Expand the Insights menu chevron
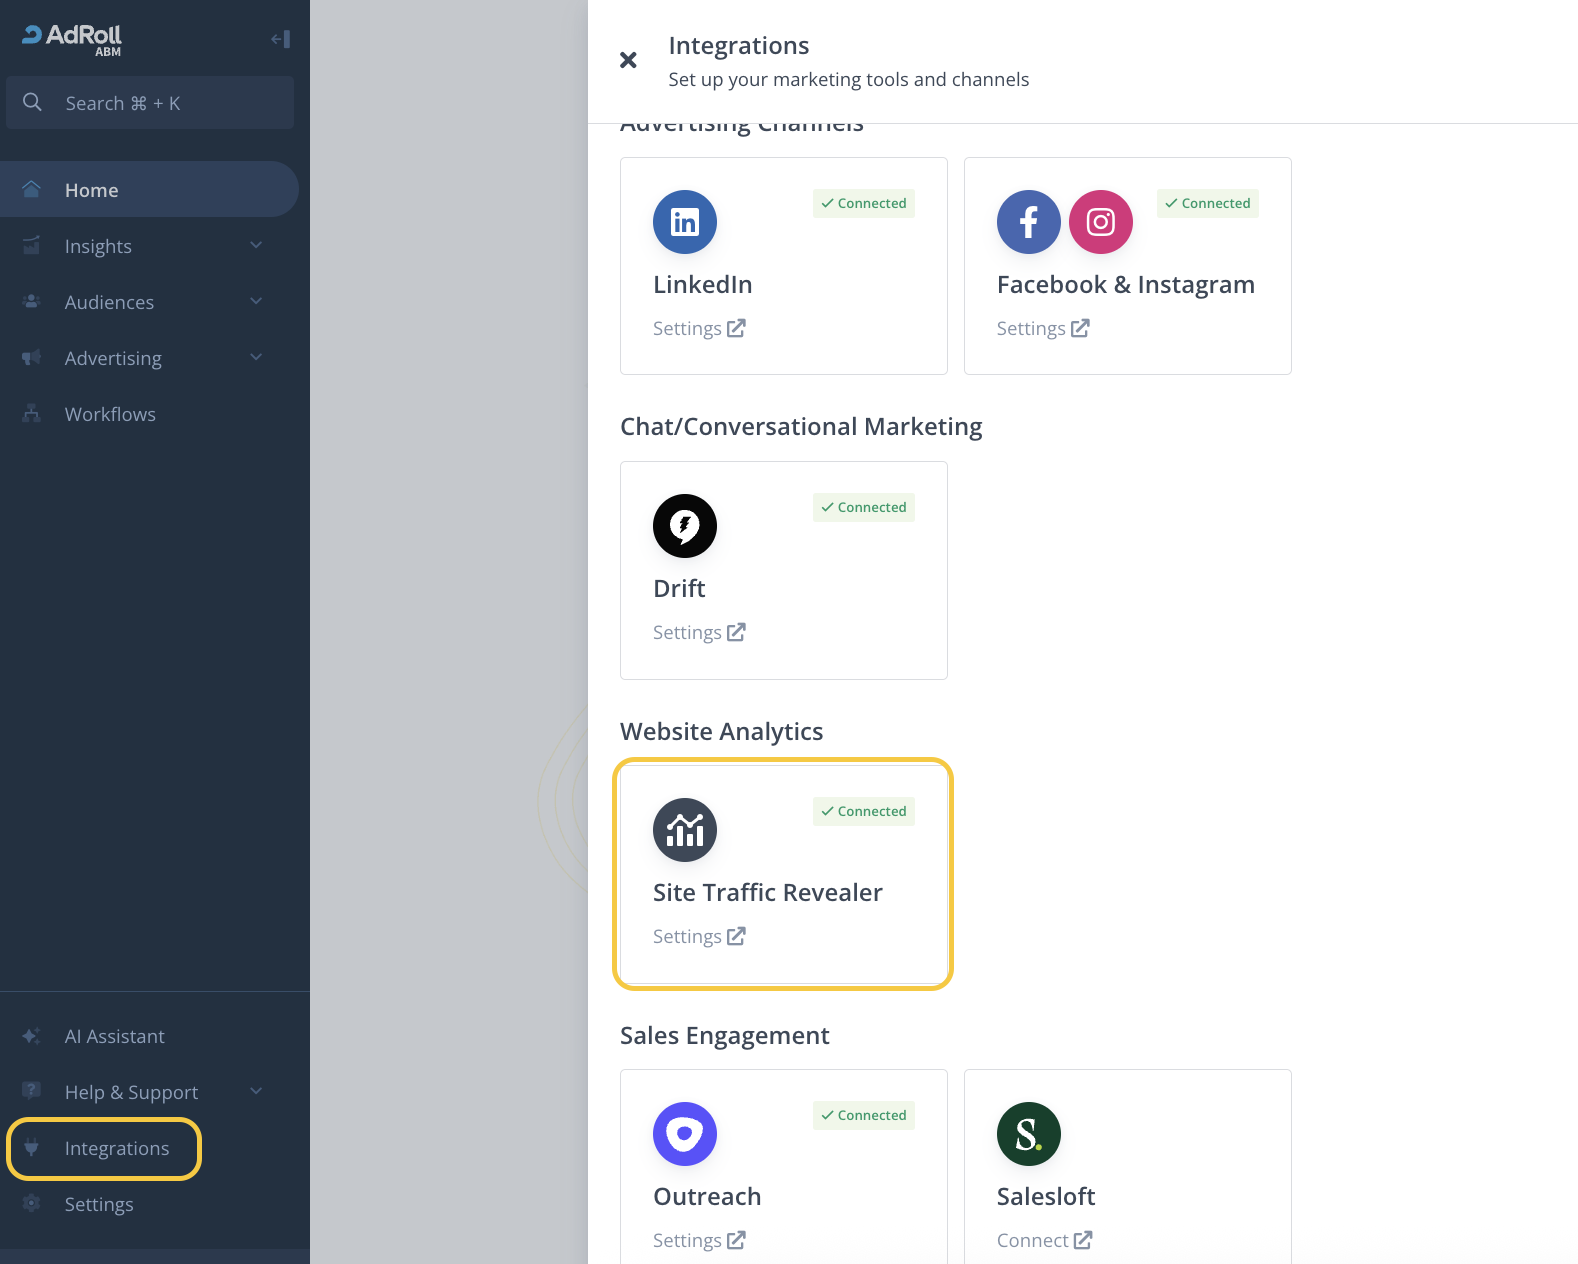1578x1264 pixels. click(x=256, y=245)
